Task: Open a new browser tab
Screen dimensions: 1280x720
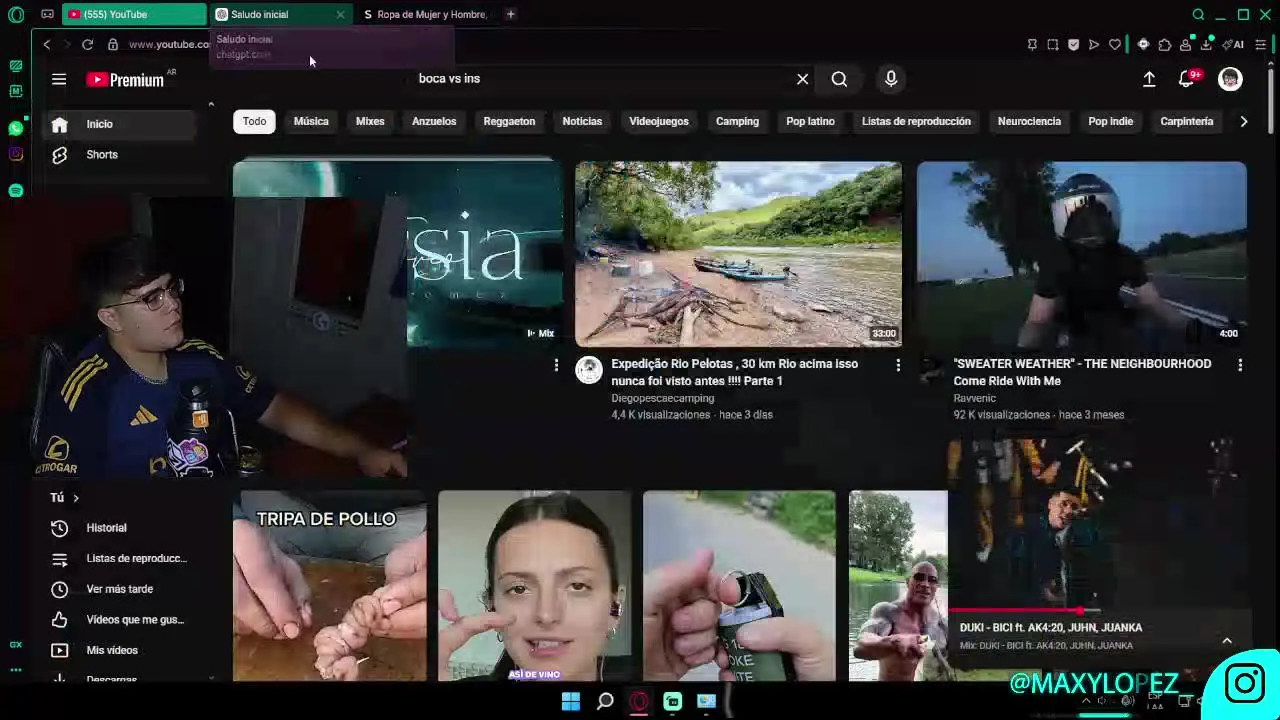Action: click(510, 14)
